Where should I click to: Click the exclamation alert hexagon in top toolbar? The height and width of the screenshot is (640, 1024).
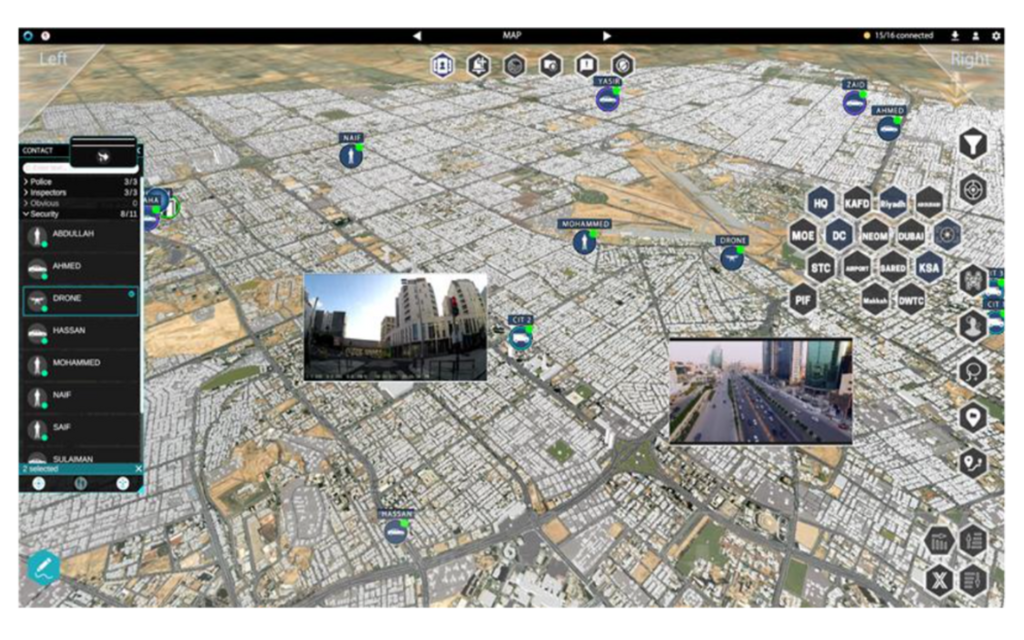click(586, 62)
